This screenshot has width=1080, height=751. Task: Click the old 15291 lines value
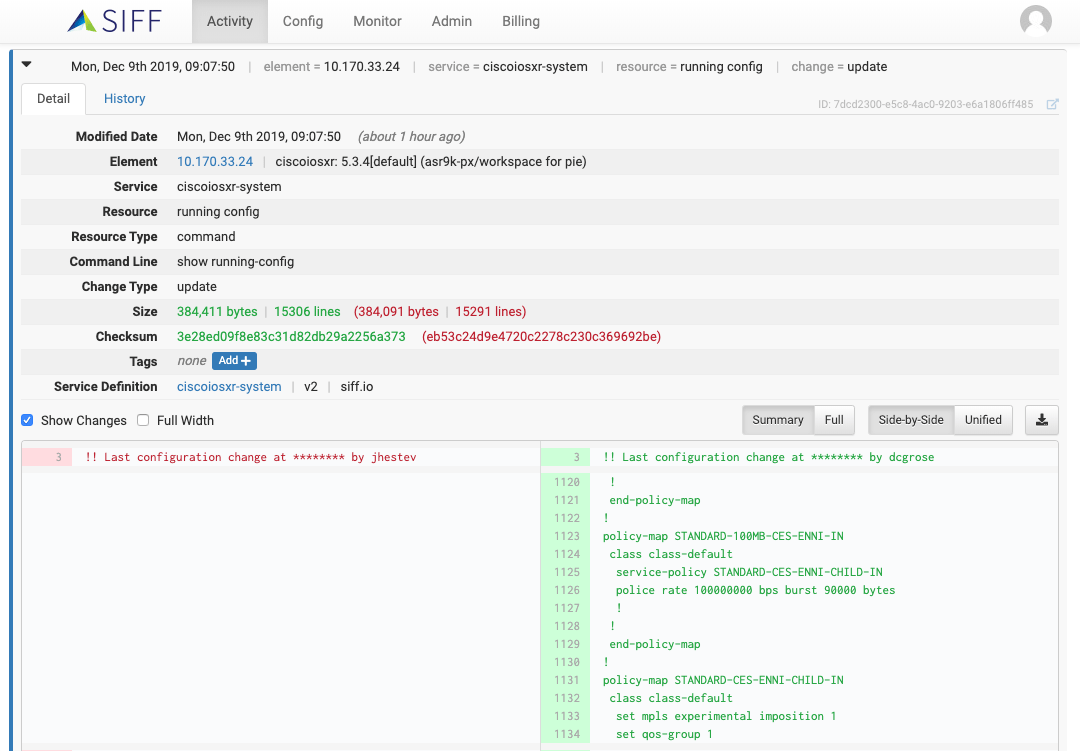(x=491, y=311)
